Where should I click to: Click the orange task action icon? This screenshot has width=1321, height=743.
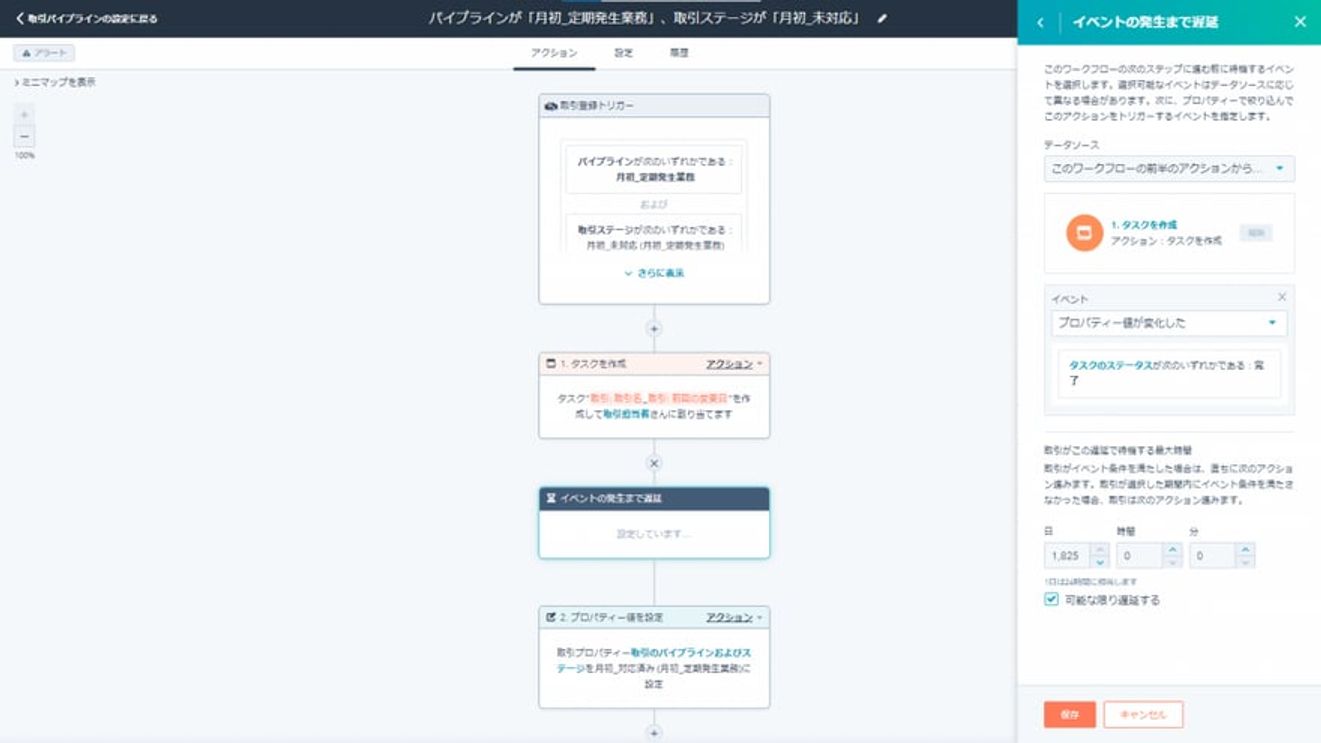point(1084,233)
